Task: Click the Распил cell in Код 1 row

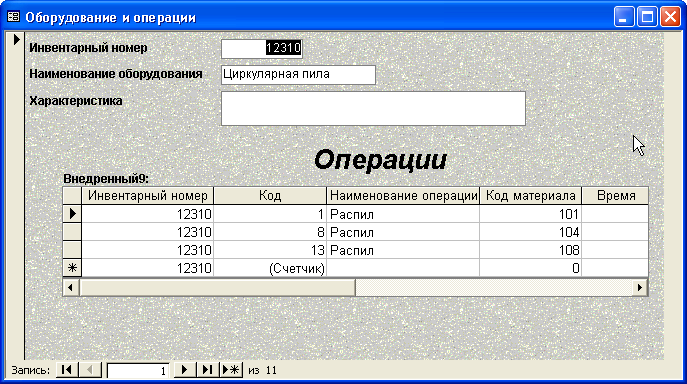Action: (403, 214)
